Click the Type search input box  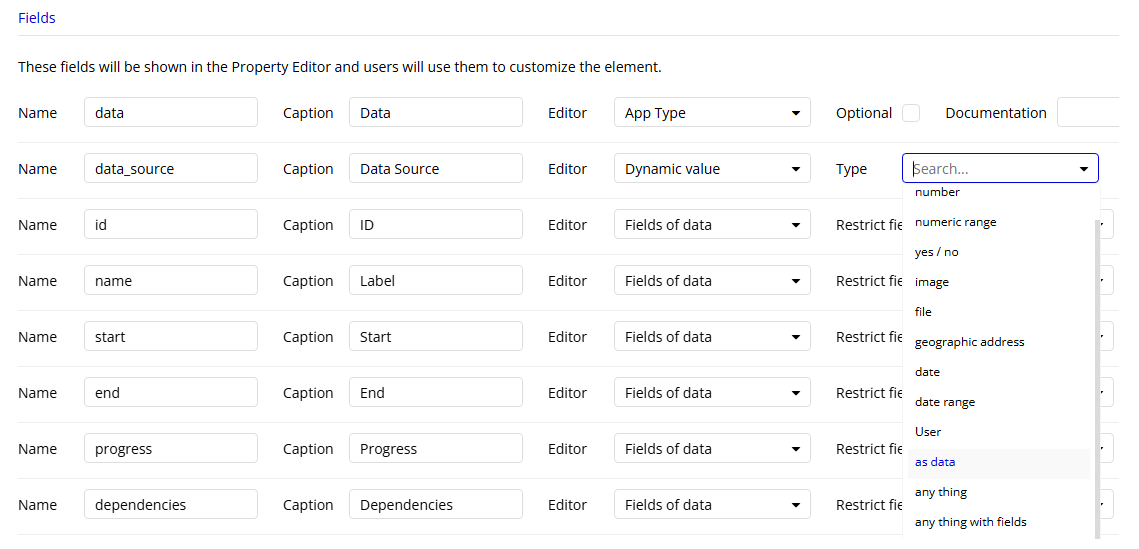coord(990,169)
